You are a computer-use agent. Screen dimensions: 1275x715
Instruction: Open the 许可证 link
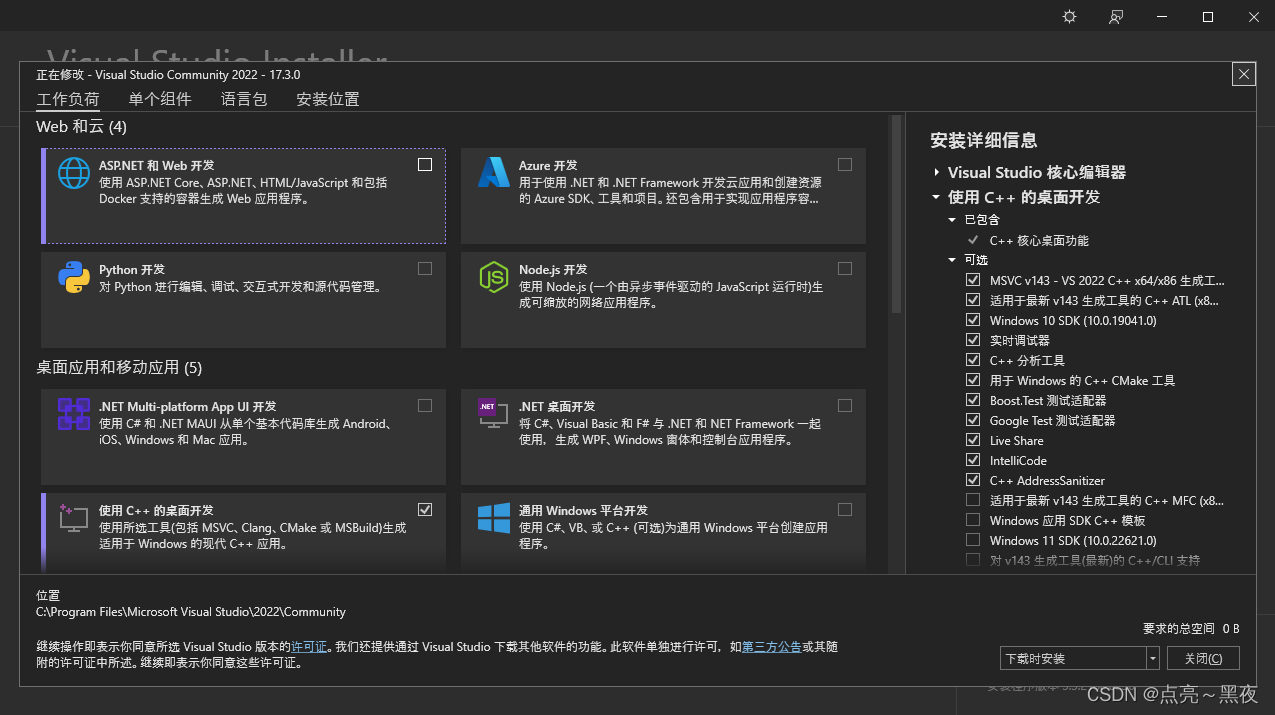coord(309,647)
